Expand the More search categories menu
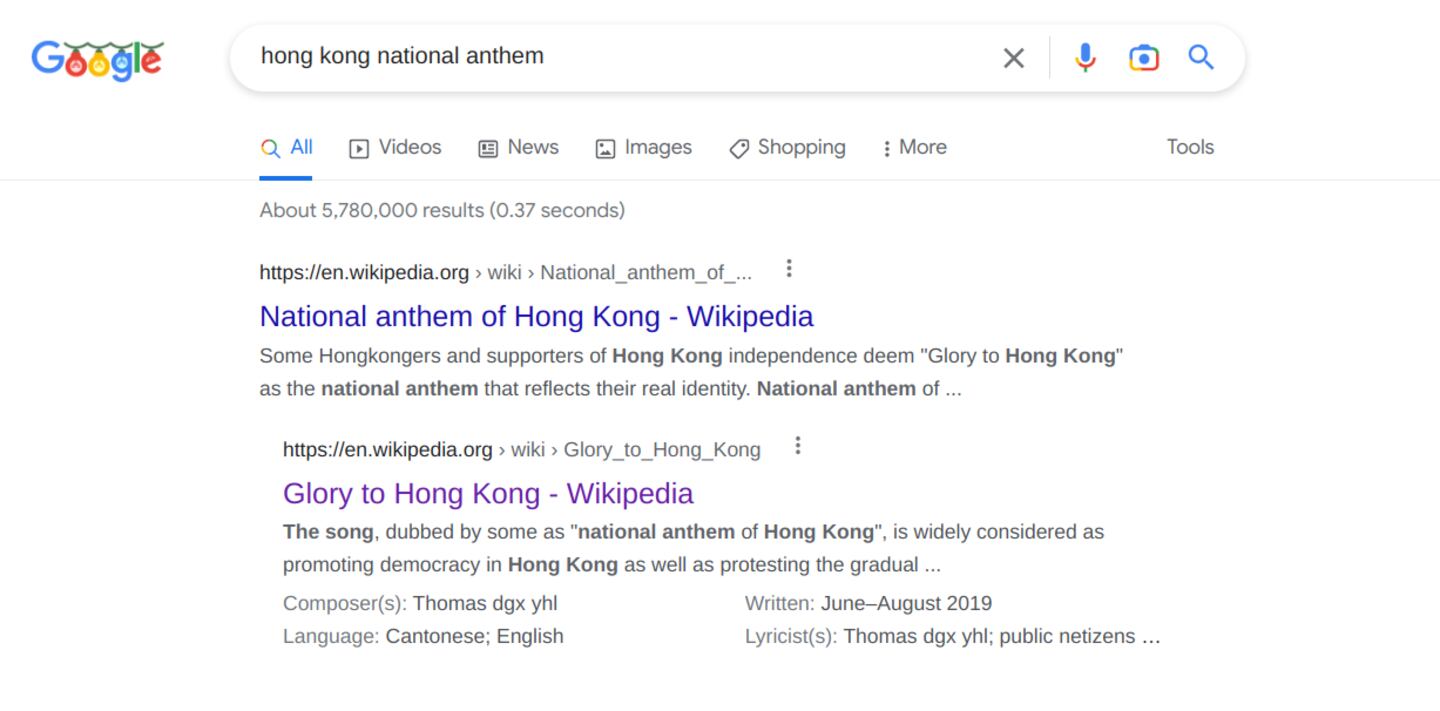 point(913,148)
